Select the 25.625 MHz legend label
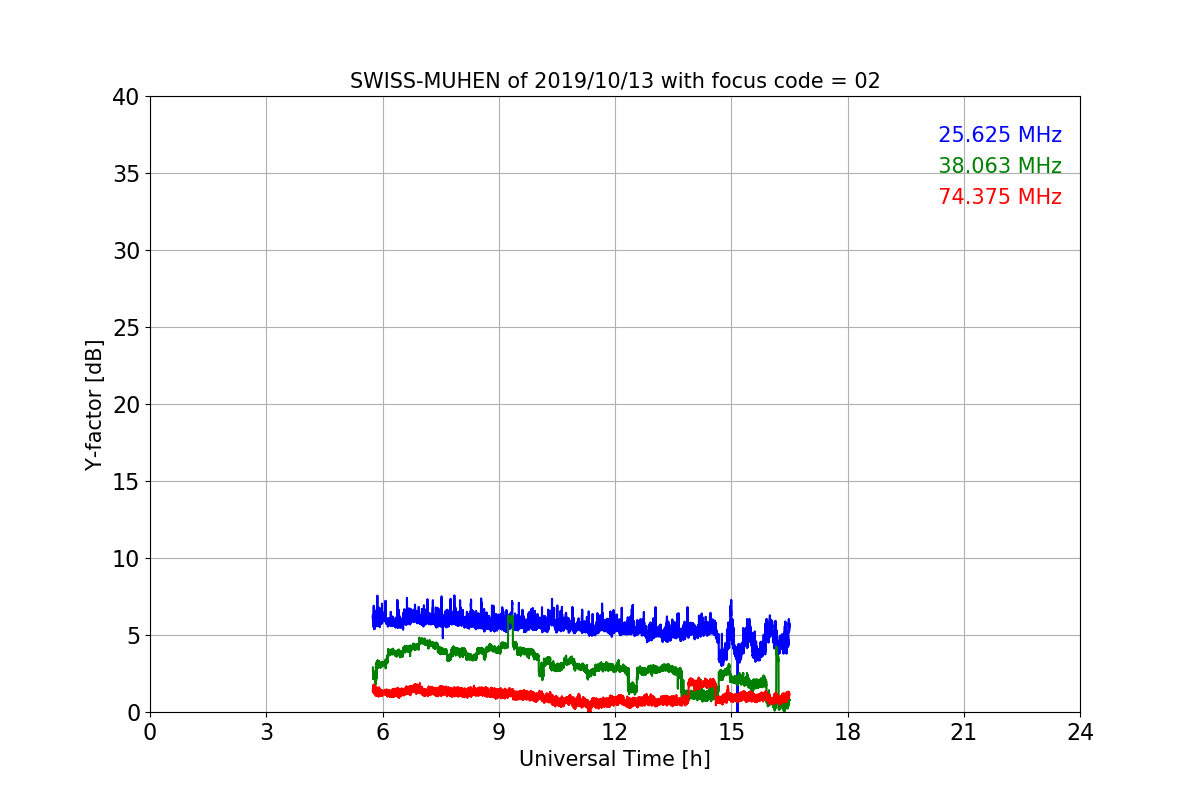The width and height of the screenshot is (1200, 800). (x=999, y=135)
